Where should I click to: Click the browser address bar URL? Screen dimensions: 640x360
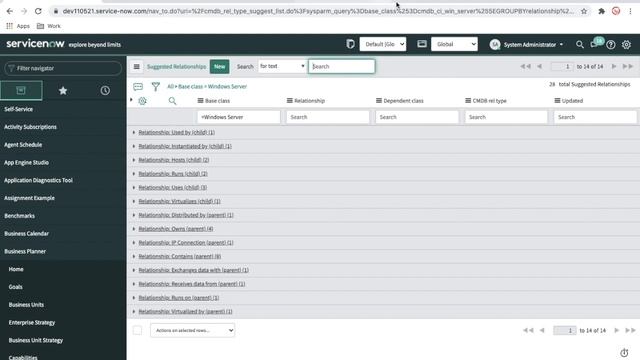[318, 11]
